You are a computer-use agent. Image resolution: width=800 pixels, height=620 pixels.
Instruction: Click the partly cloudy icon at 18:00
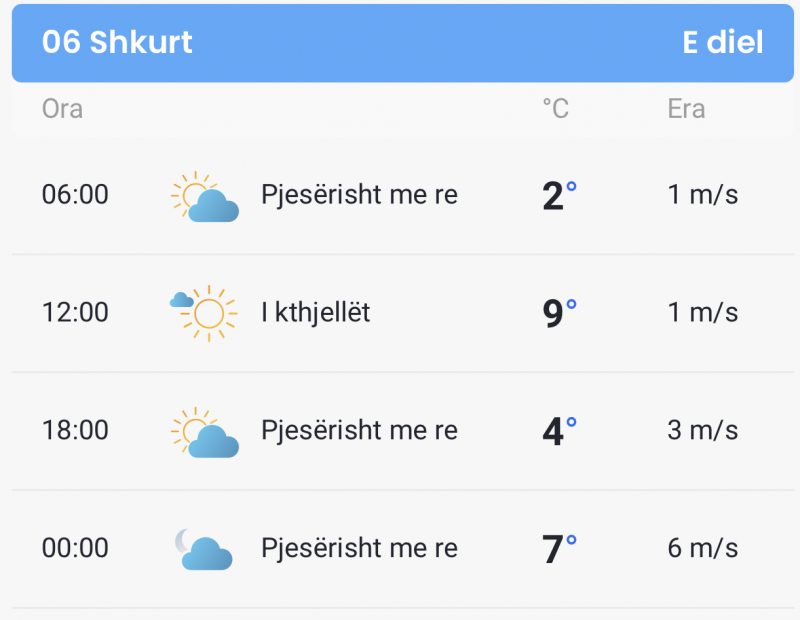[x=205, y=433]
